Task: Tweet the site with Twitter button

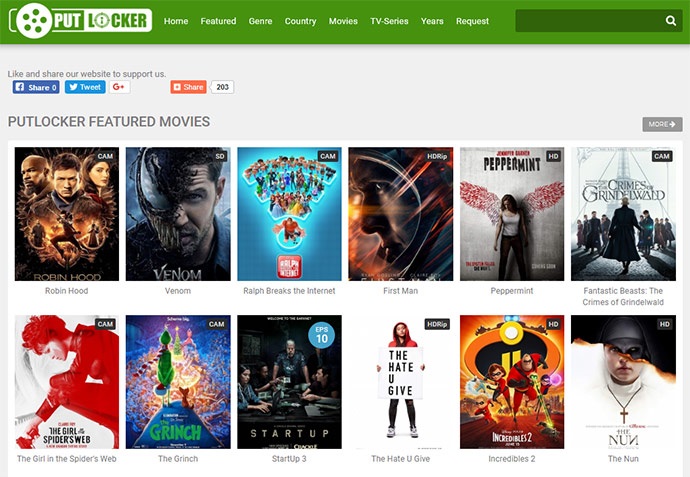Action: pyautogui.click(x=85, y=87)
